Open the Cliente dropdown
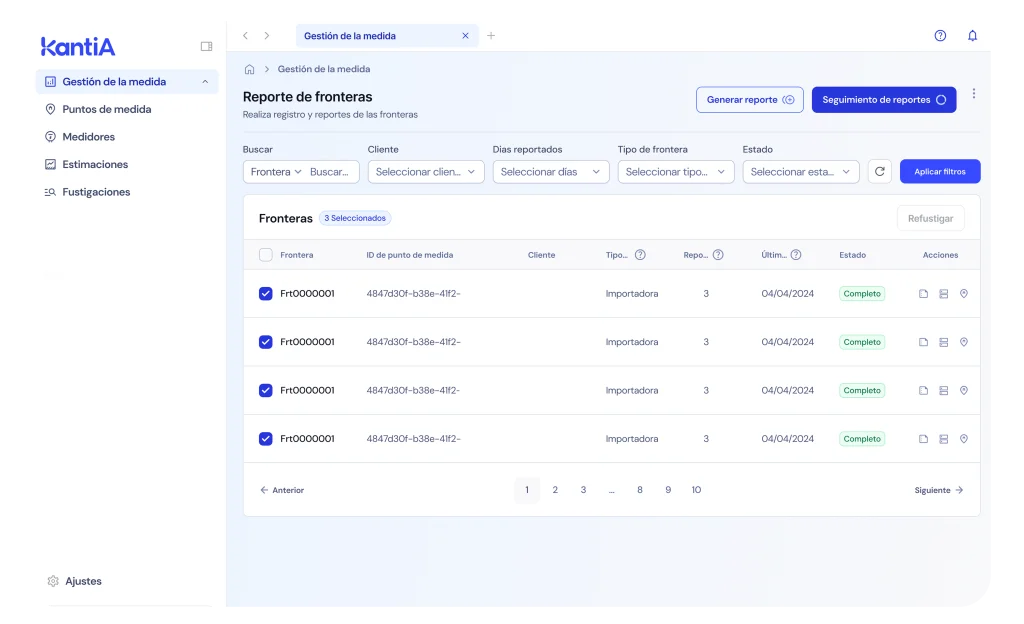 pos(426,172)
